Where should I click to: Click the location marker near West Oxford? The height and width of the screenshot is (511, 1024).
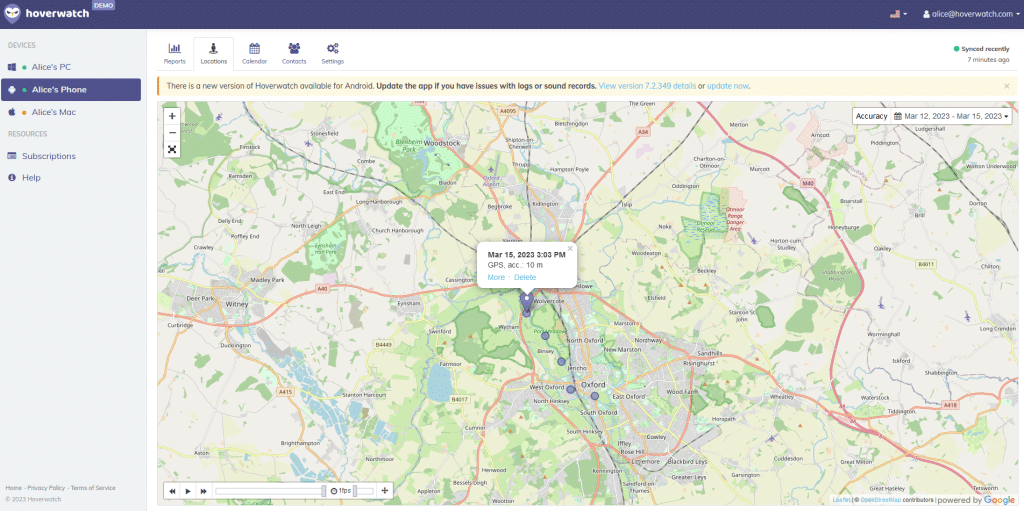point(570,389)
